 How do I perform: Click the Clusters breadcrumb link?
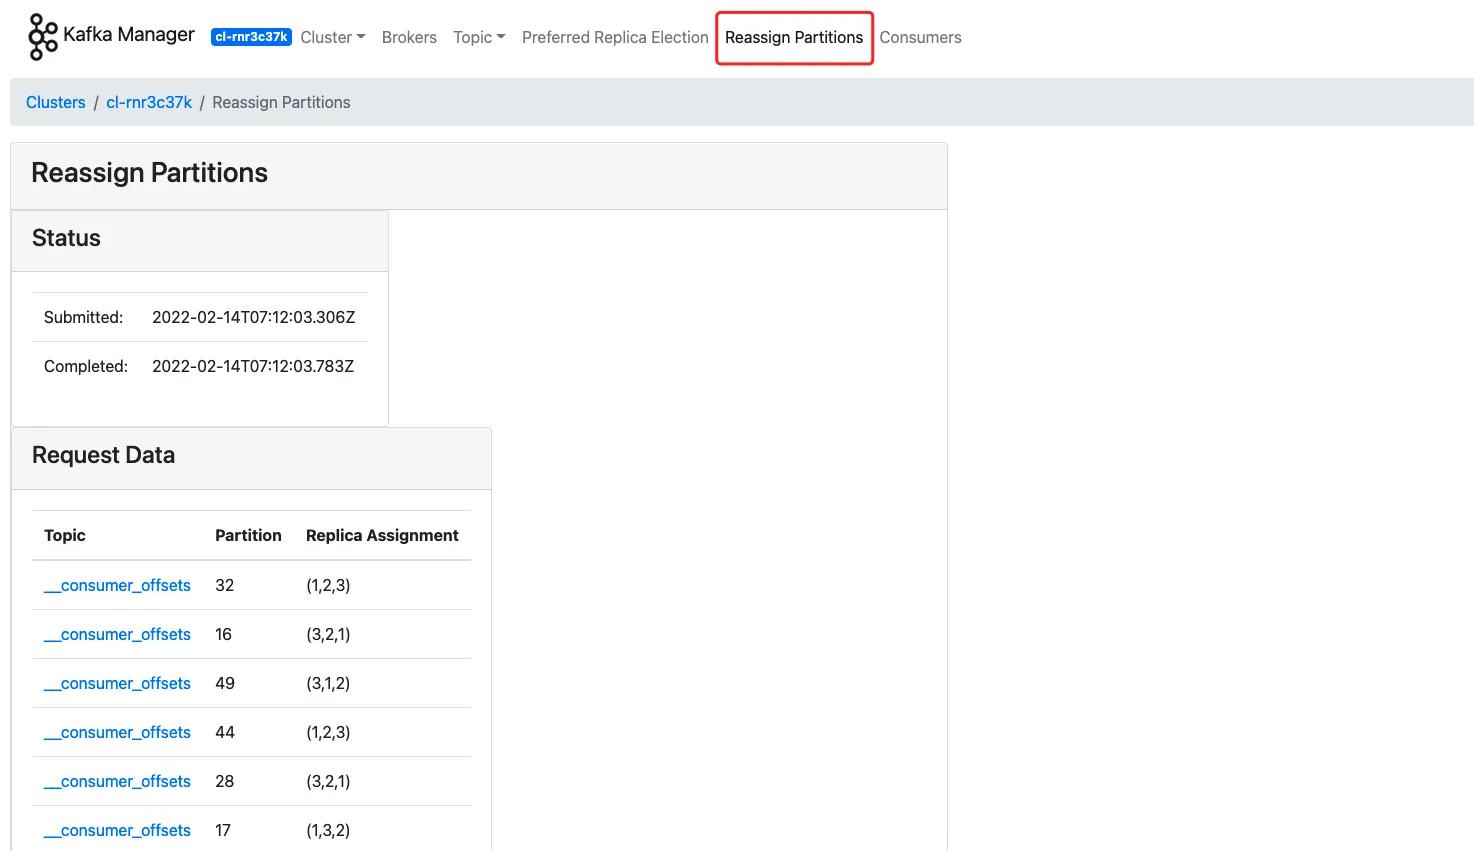pos(55,102)
